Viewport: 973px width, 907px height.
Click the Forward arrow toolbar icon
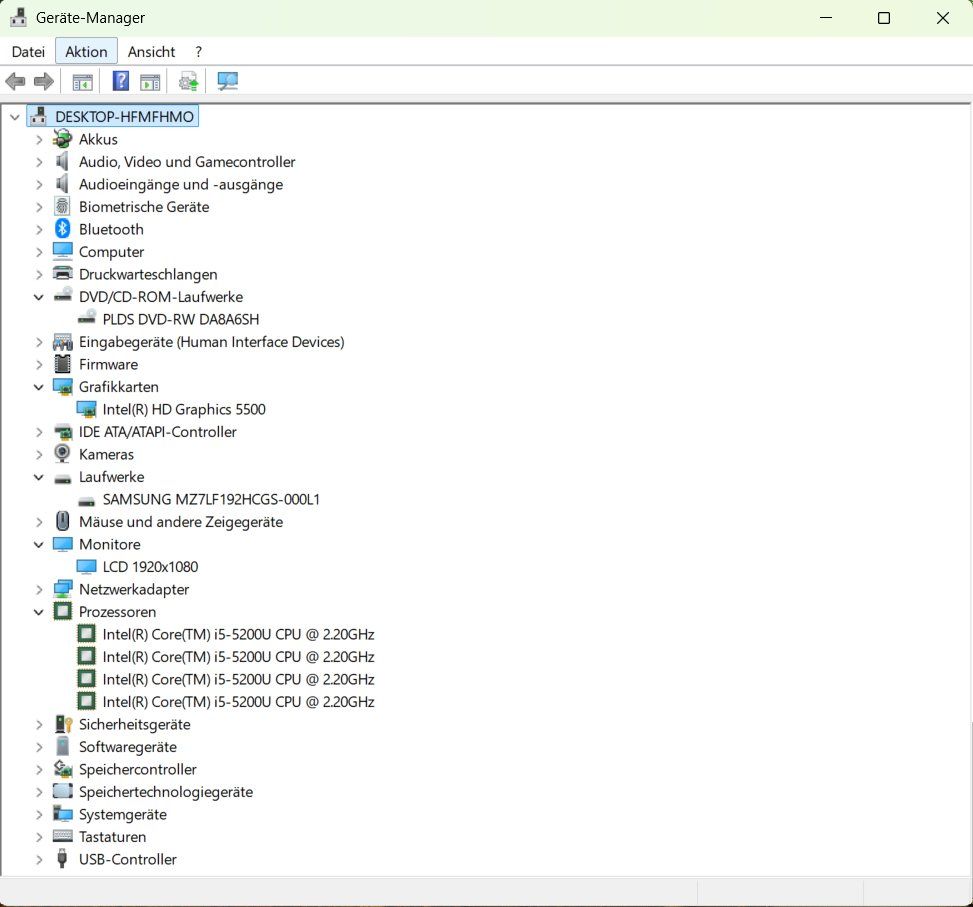(x=43, y=81)
